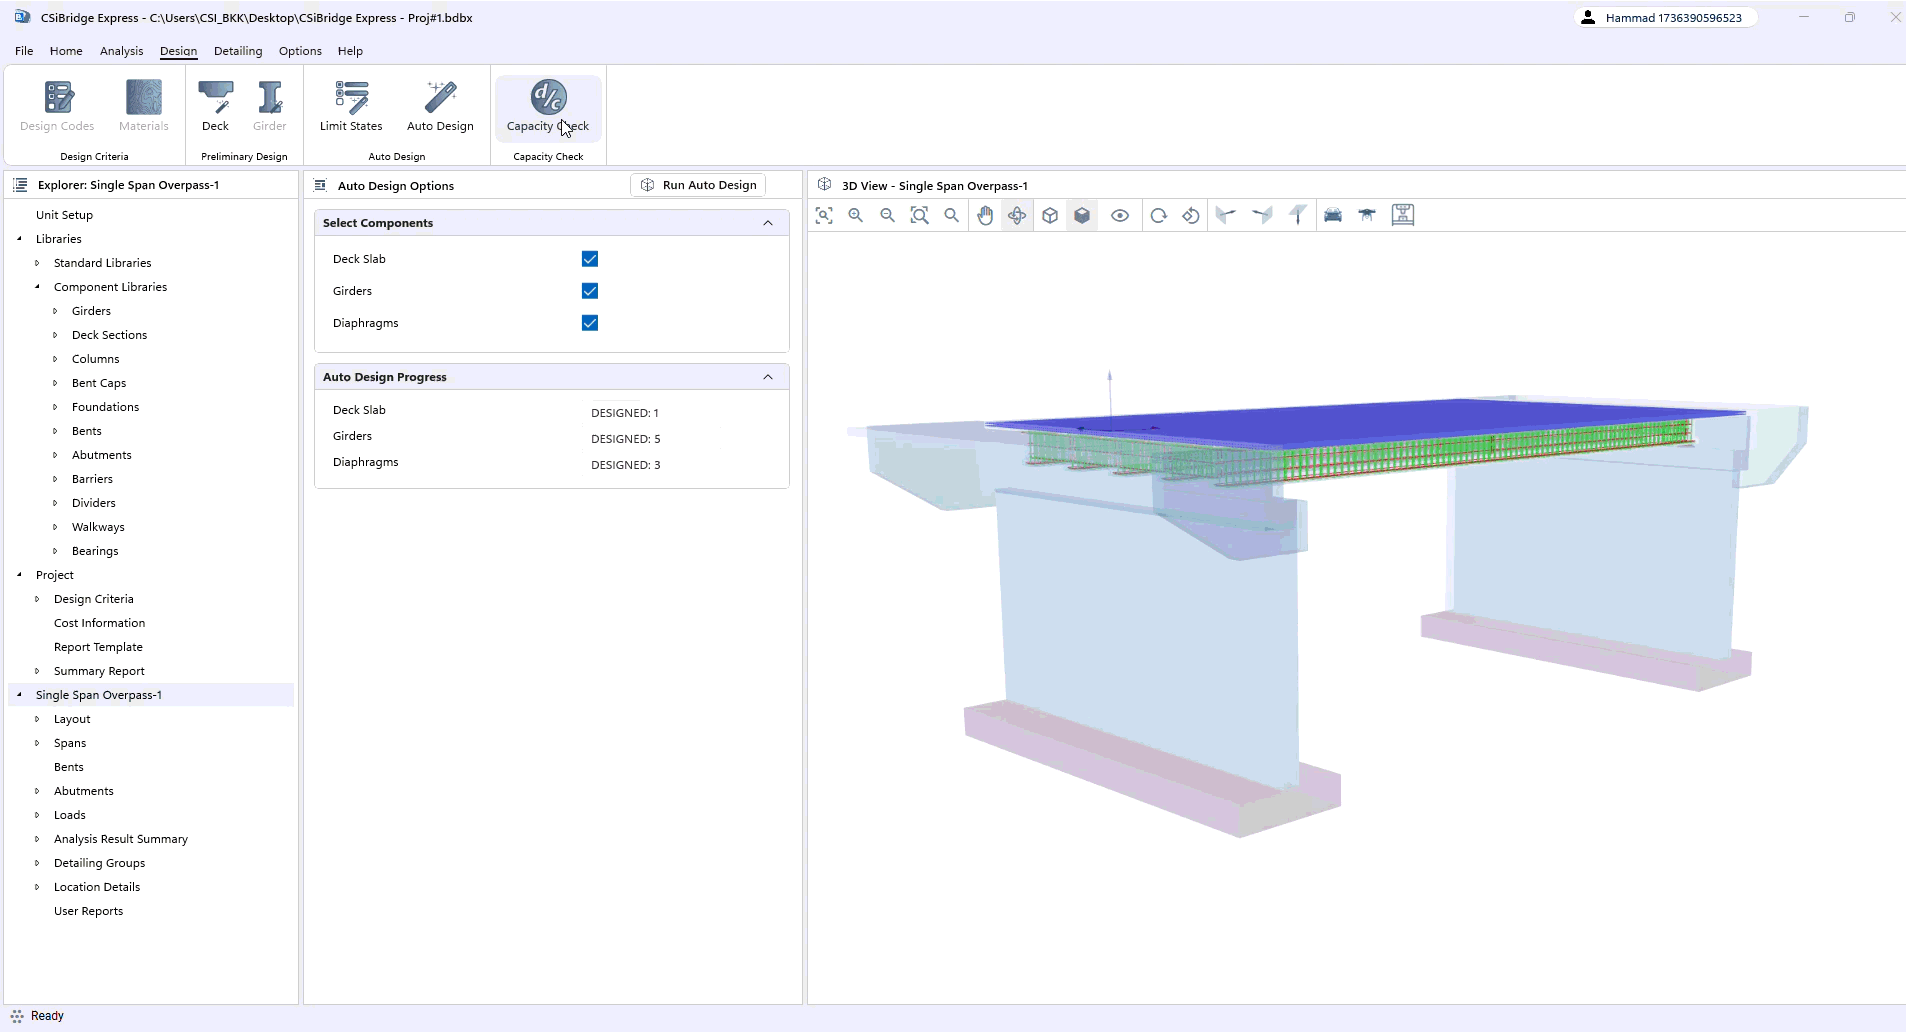This screenshot has height=1032, width=1906.
Task: Click the eye visibility icon in view toolbar
Action: click(1120, 215)
